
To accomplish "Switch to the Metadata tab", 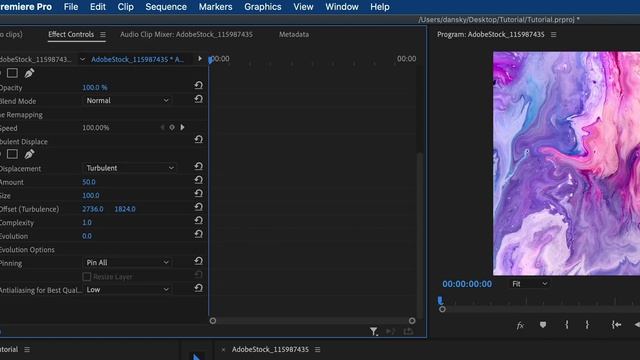I will 294,35.
